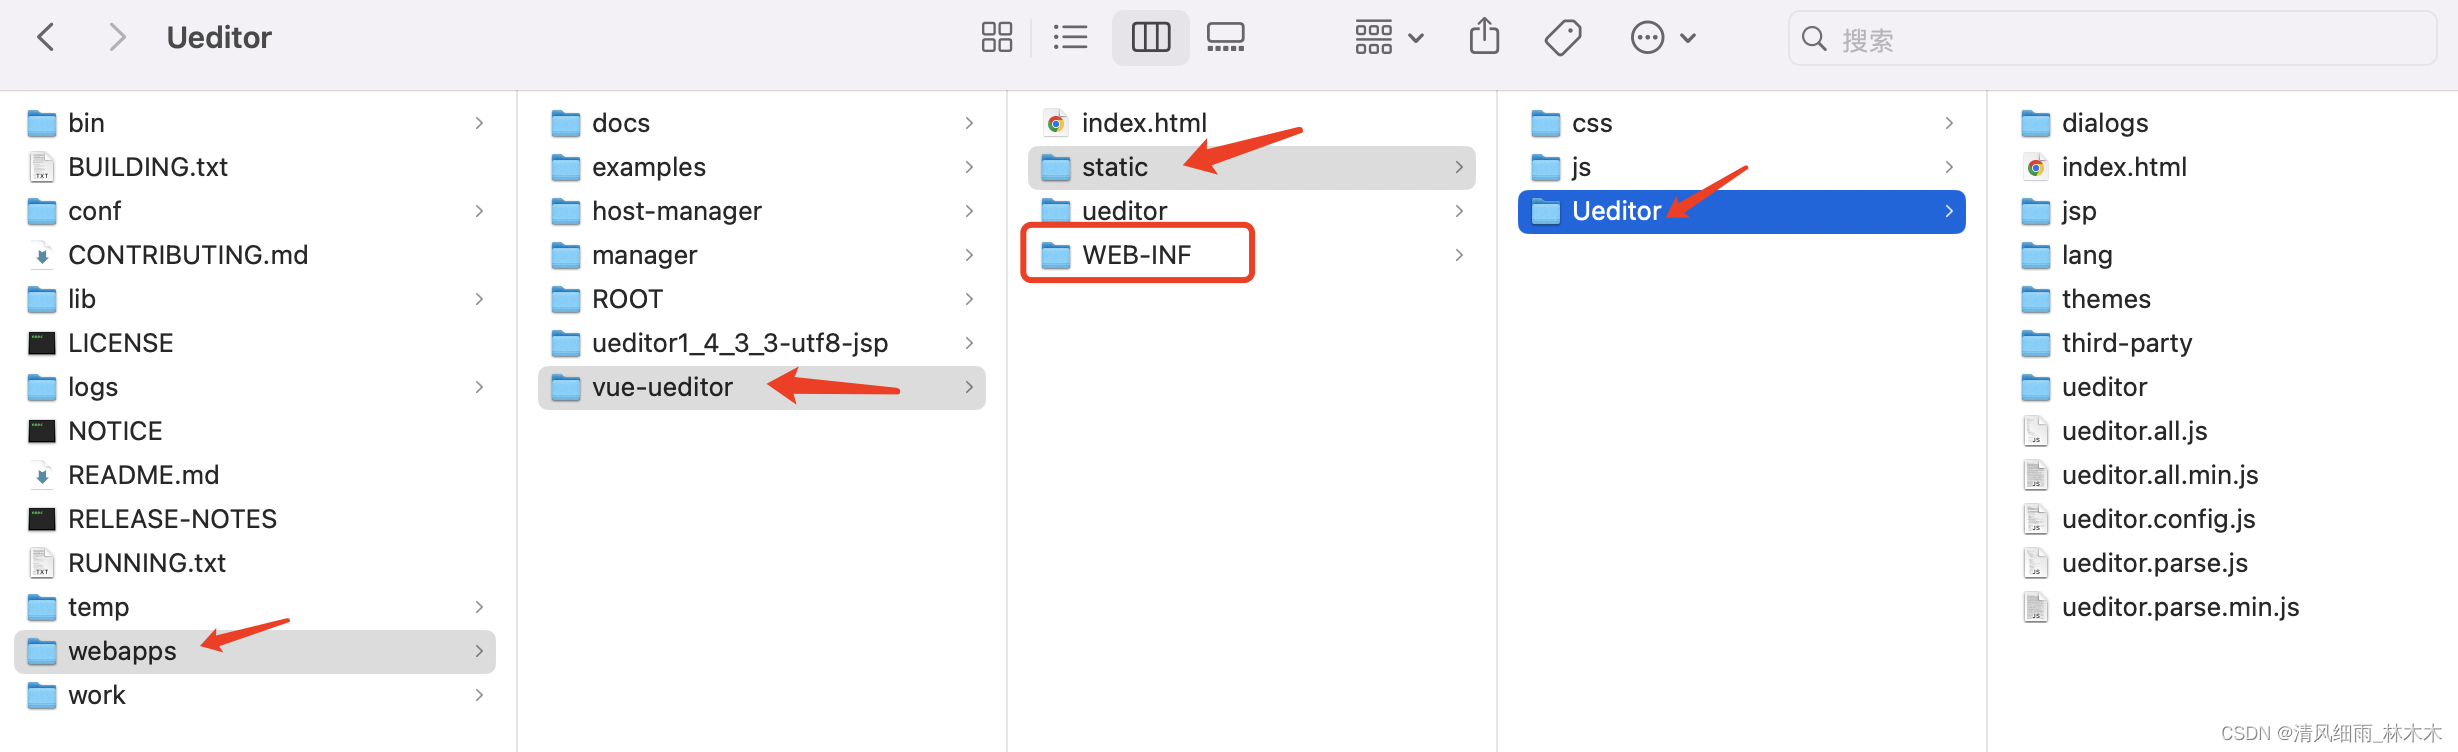Open the more actions ellipsis menu

click(x=1663, y=38)
